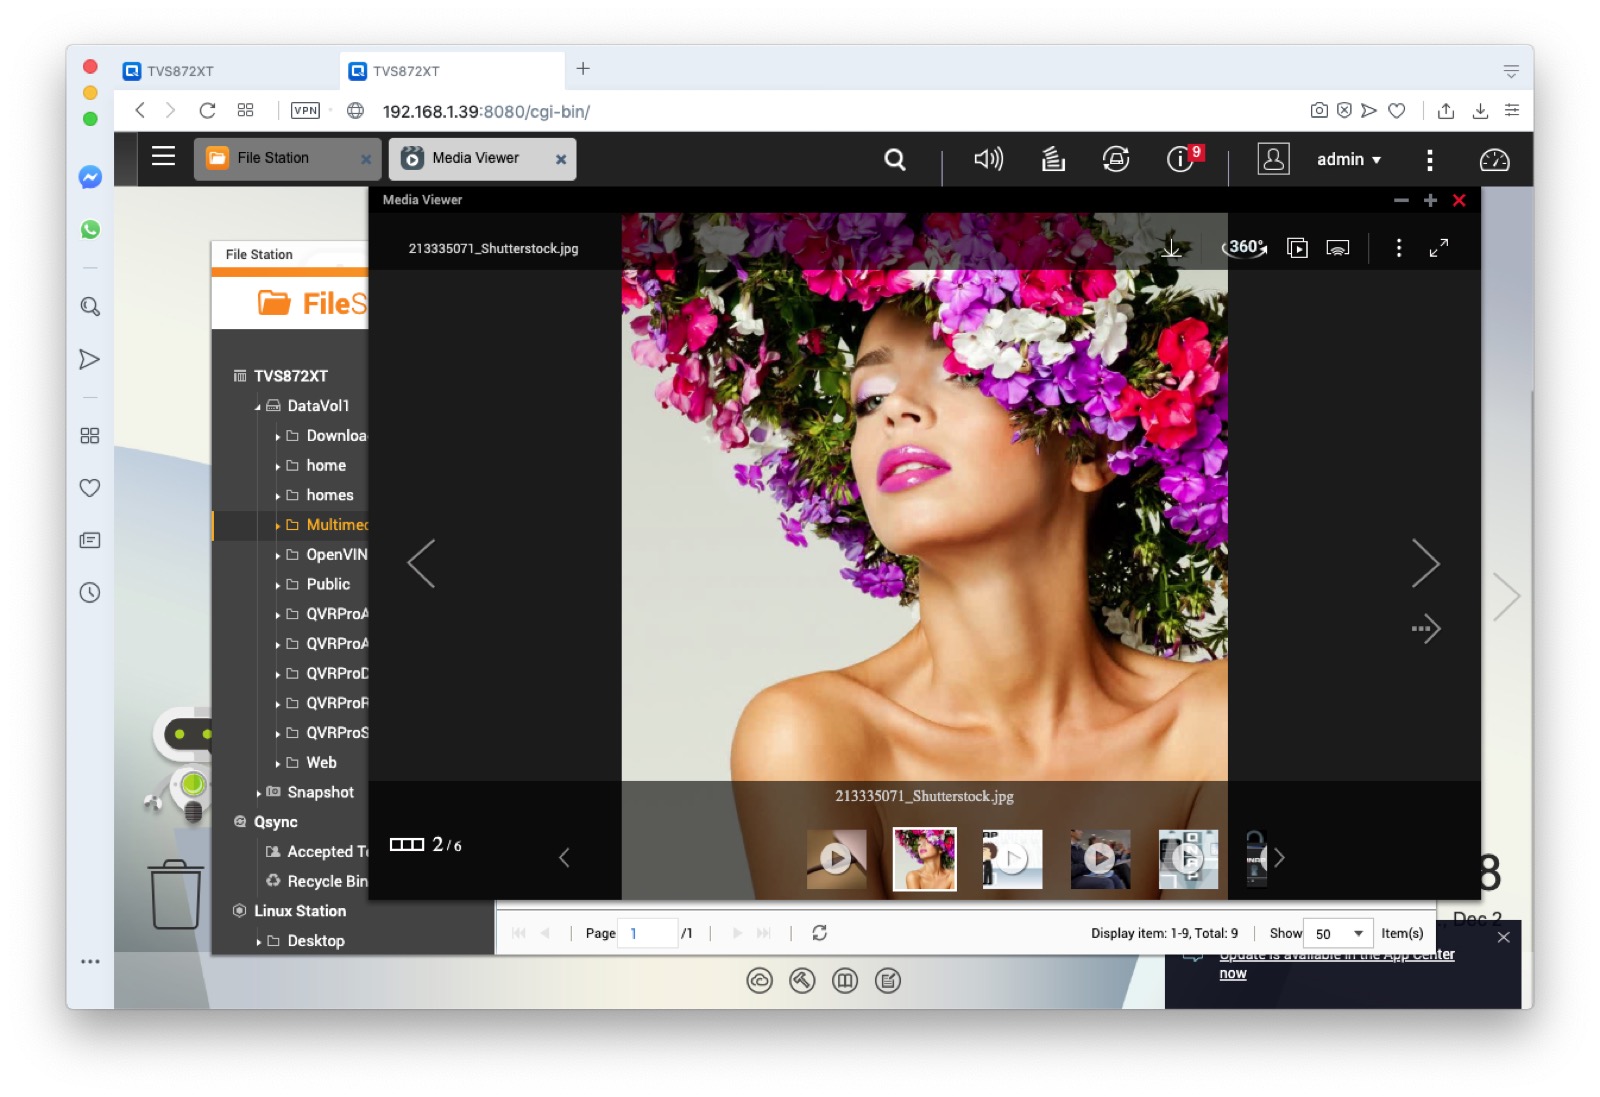Toggle the browser VPN badge
1600x1097 pixels.
(x=305, y=111)
